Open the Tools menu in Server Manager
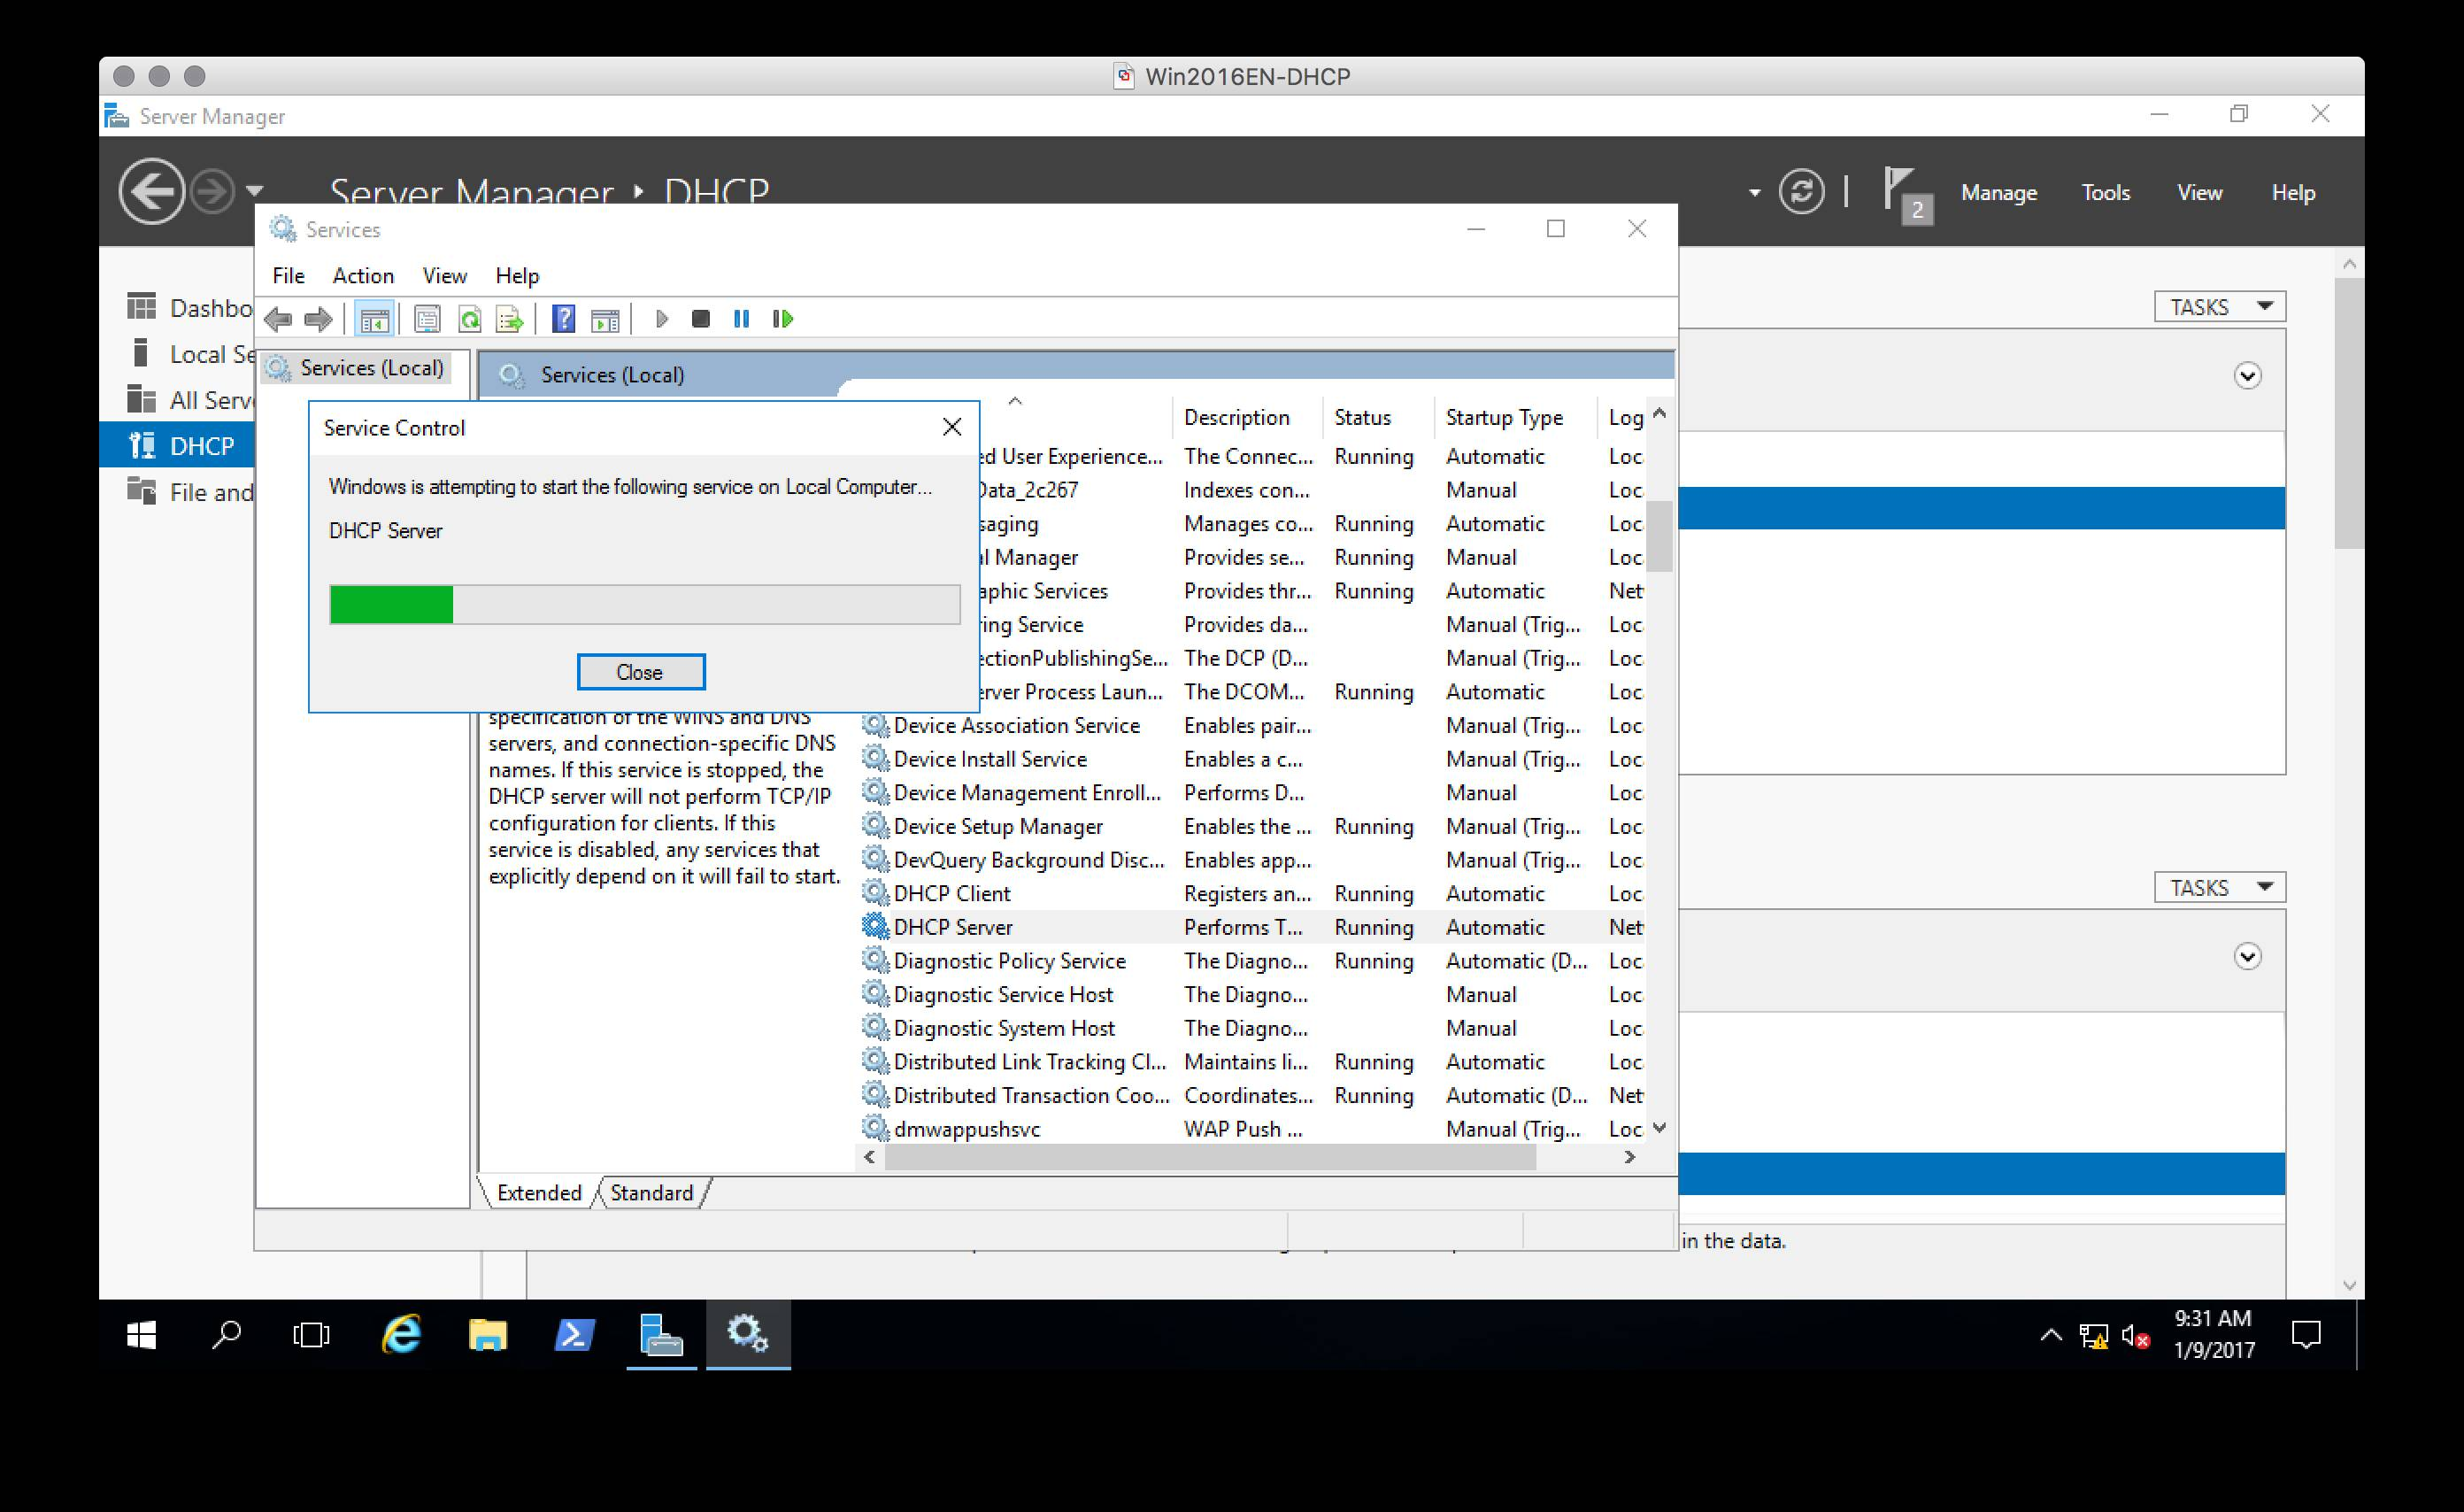 click(x=2105, y=193)
